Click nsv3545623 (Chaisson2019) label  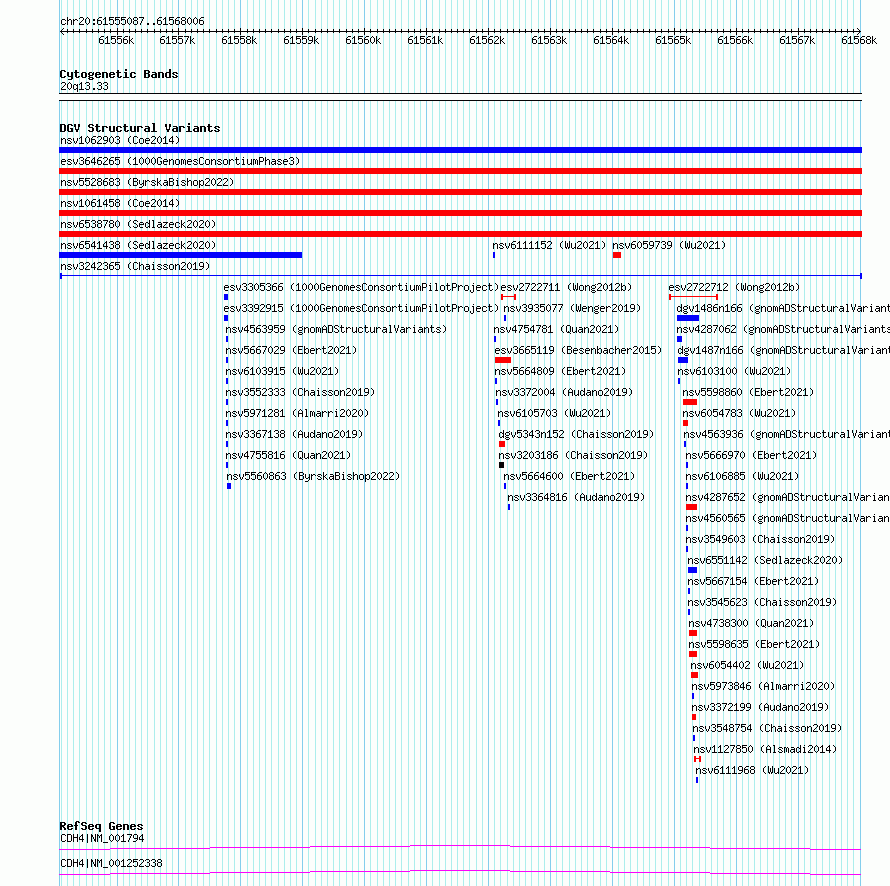(762, 602)
